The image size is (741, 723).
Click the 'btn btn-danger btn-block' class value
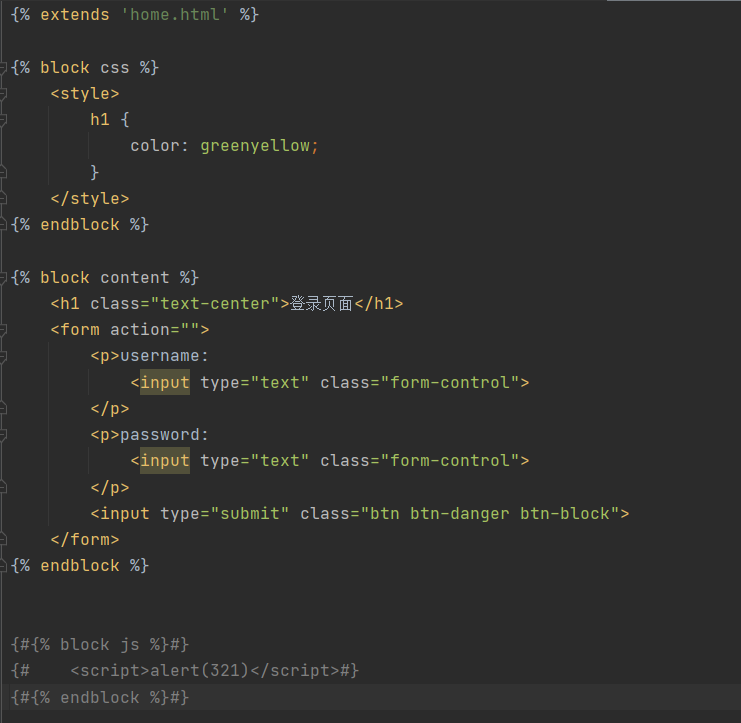pyautogui.click(x=490, y=513)
